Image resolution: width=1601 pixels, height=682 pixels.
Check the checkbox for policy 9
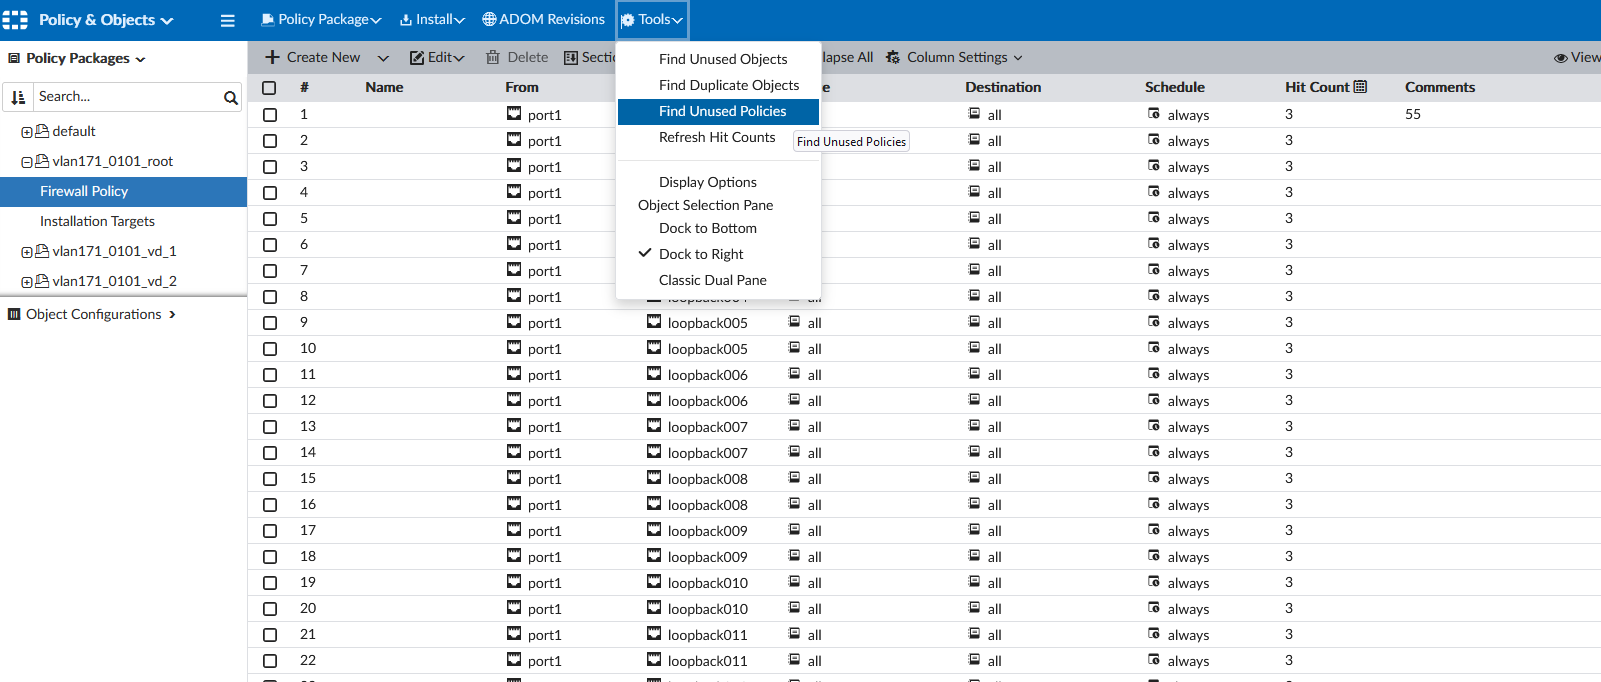pos(270,323)
